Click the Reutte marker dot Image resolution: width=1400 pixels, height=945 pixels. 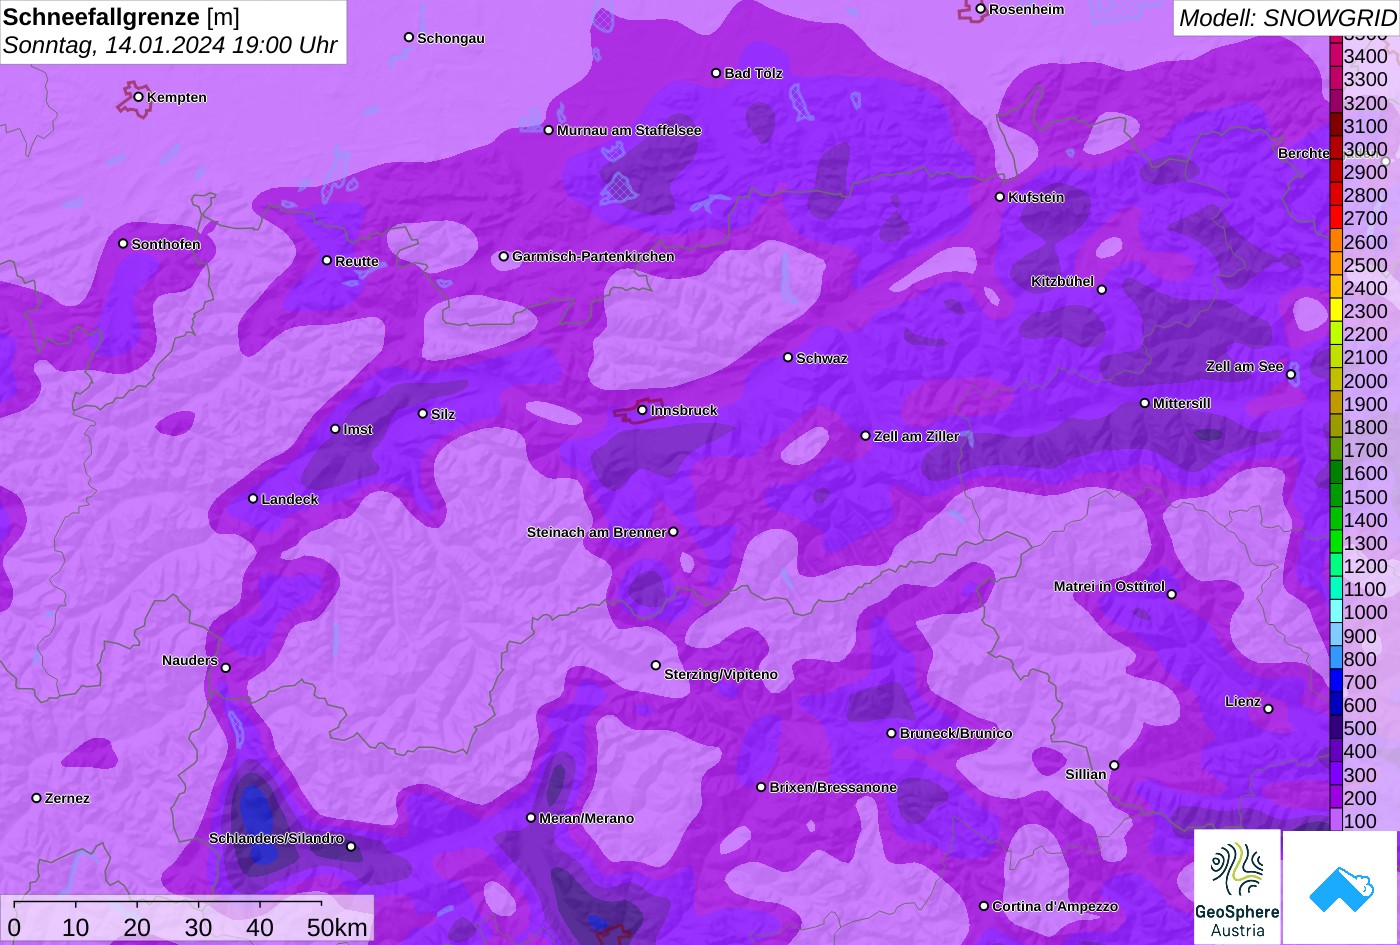point(327,260)
